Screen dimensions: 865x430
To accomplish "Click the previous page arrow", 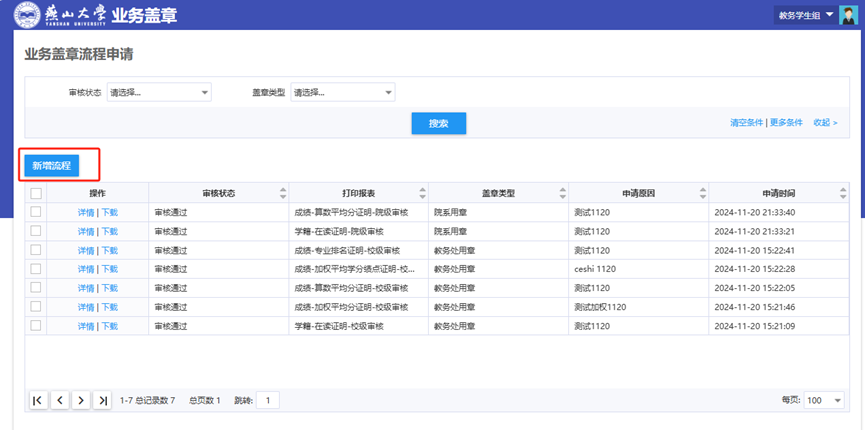I will click(60, 400).
